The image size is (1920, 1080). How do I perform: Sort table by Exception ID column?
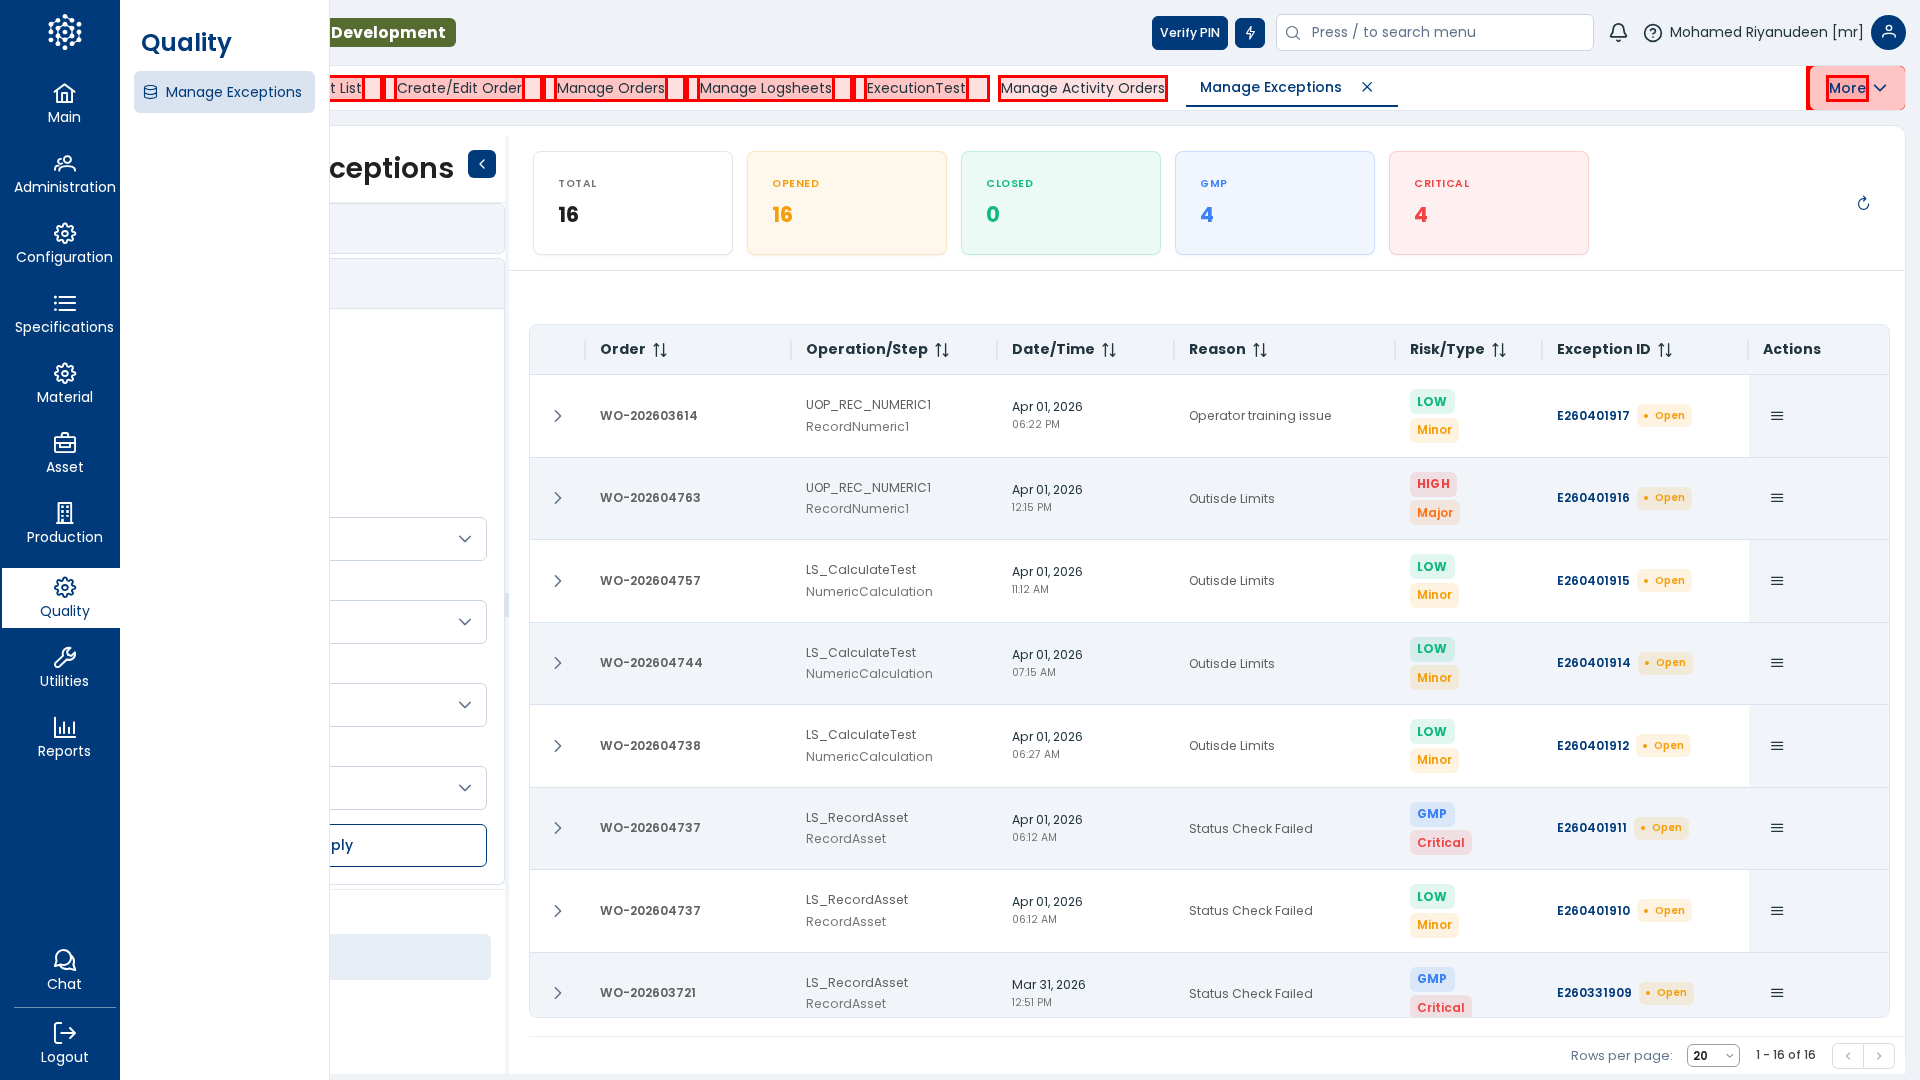1665,350
